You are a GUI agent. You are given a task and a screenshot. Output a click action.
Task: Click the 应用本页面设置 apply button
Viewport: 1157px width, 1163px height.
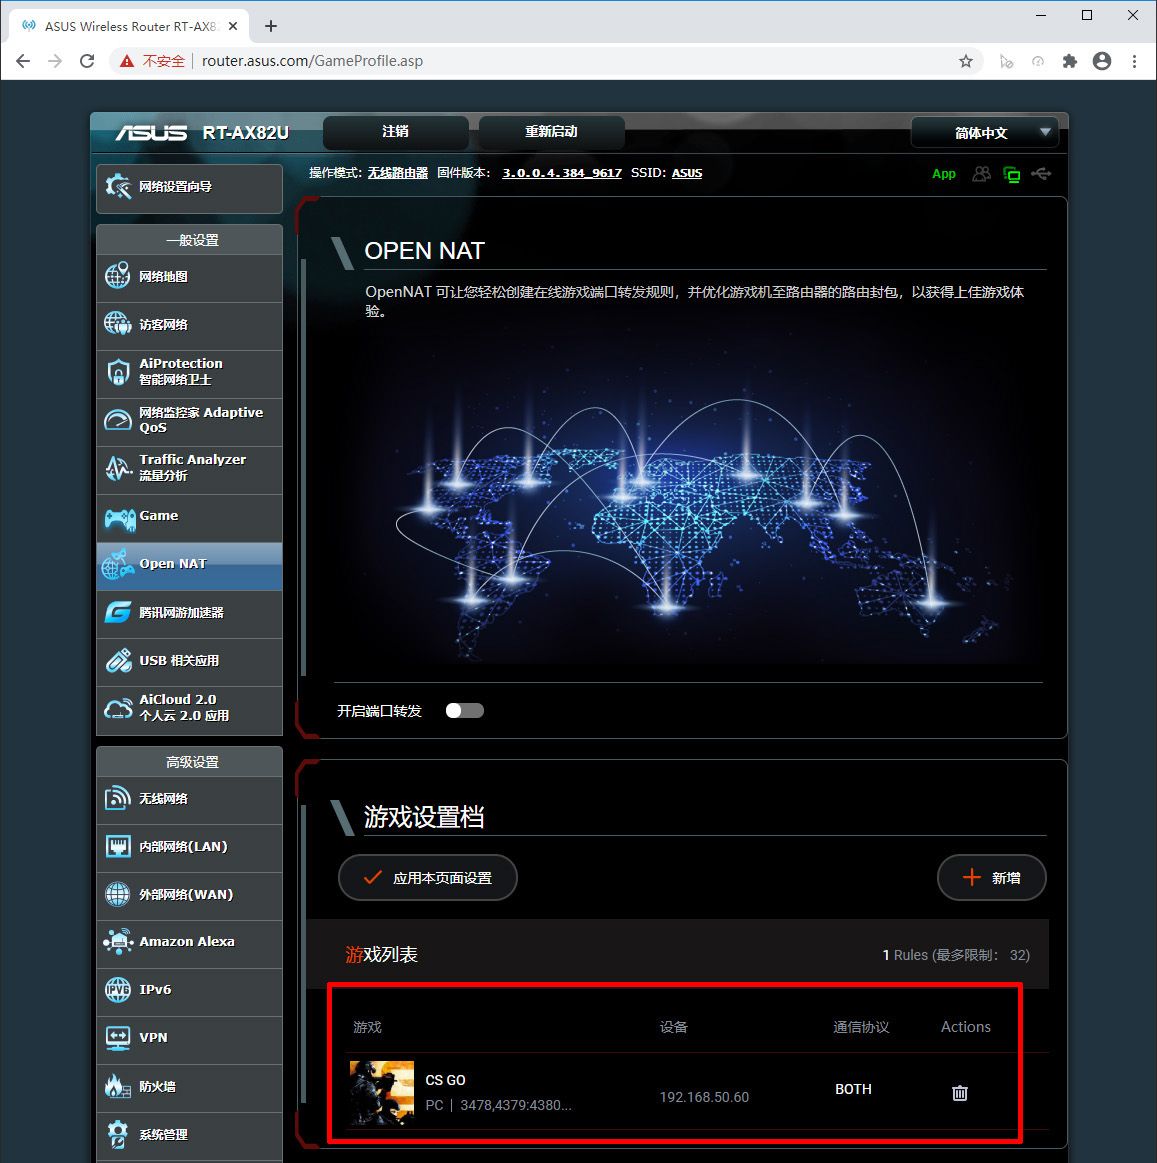(428, 878)
